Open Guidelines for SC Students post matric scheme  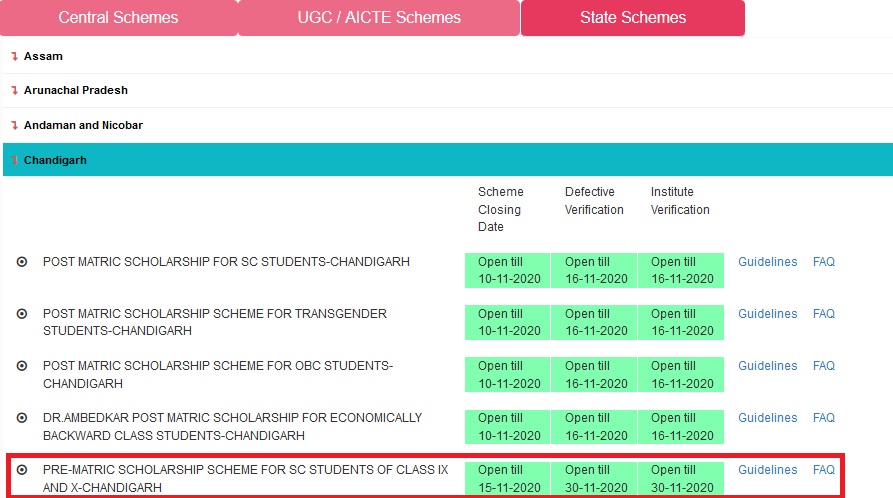tap(767, 262)
